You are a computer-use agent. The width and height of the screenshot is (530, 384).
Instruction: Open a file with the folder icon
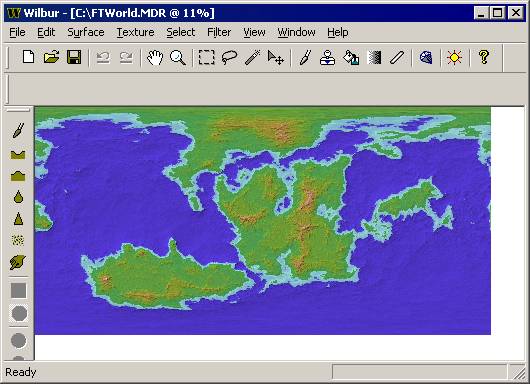pos(51,57)
